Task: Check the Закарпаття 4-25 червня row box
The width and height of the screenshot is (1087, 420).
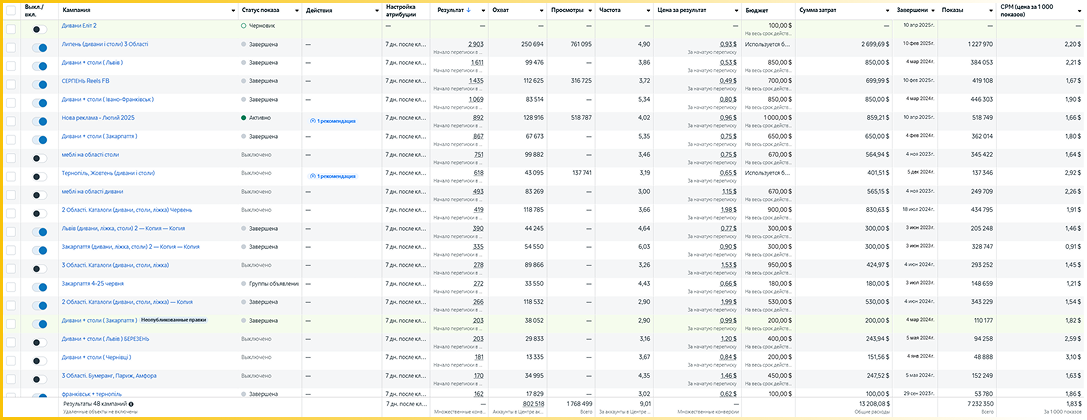Action: click(x=10, y=287)
